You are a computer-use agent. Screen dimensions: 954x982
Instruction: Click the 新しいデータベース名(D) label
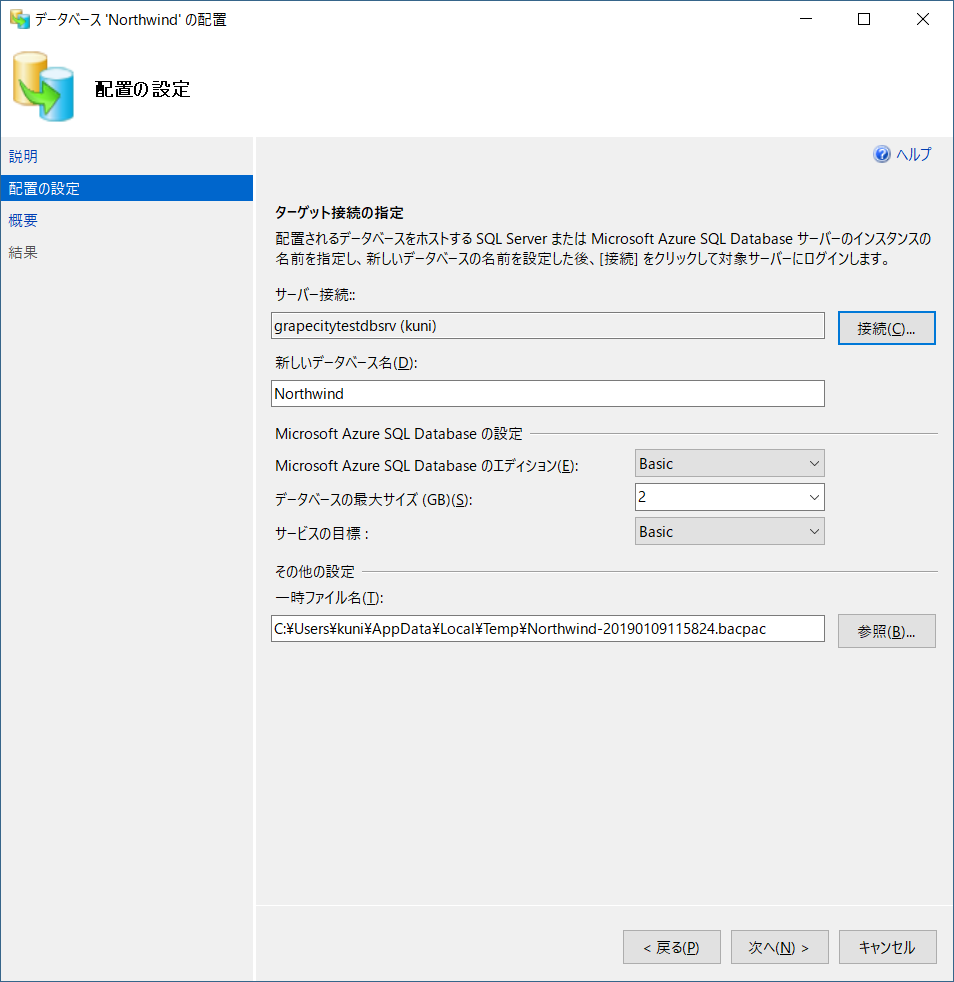[x=346, y=363]
